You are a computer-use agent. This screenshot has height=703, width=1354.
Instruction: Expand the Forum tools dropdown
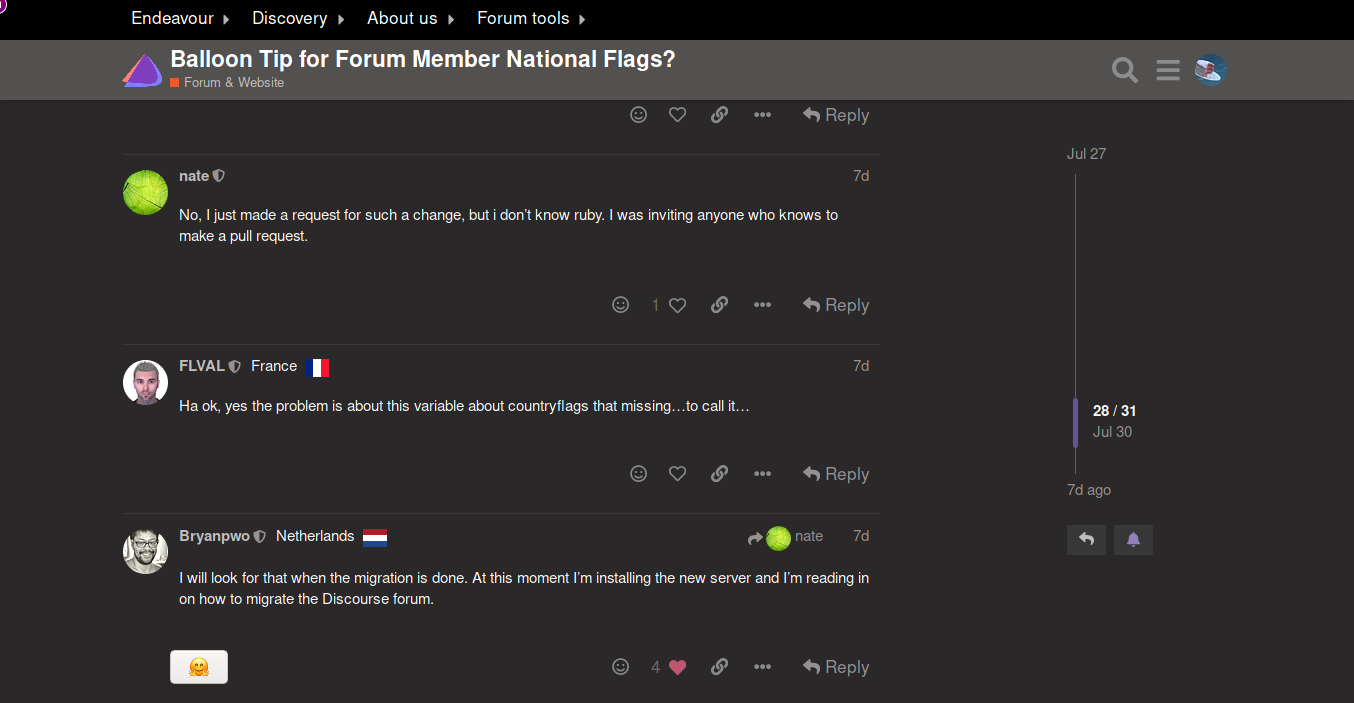(x=523, y=18)
